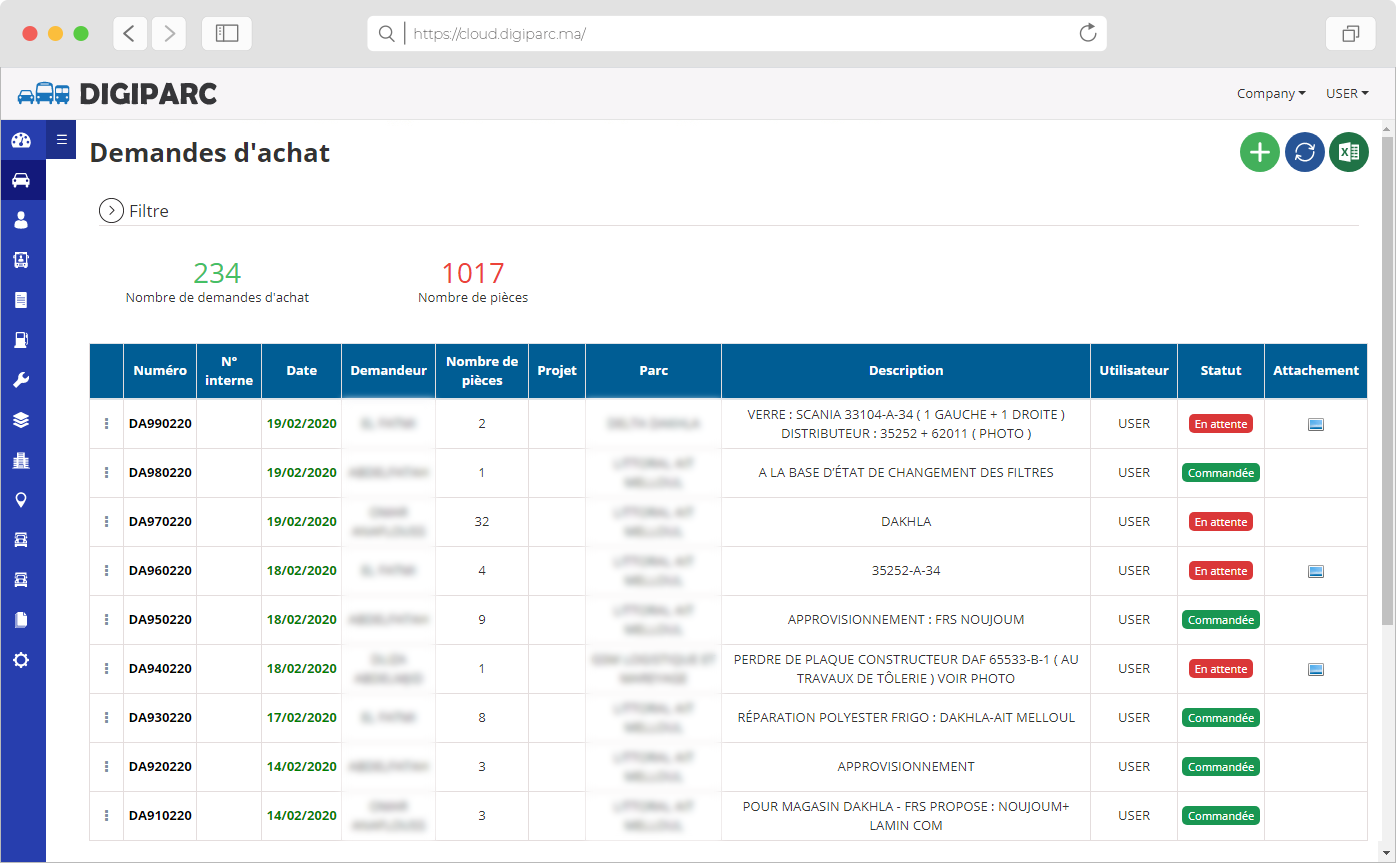
Task: Click the settings gear icon in sidebar
Action: 21,660
